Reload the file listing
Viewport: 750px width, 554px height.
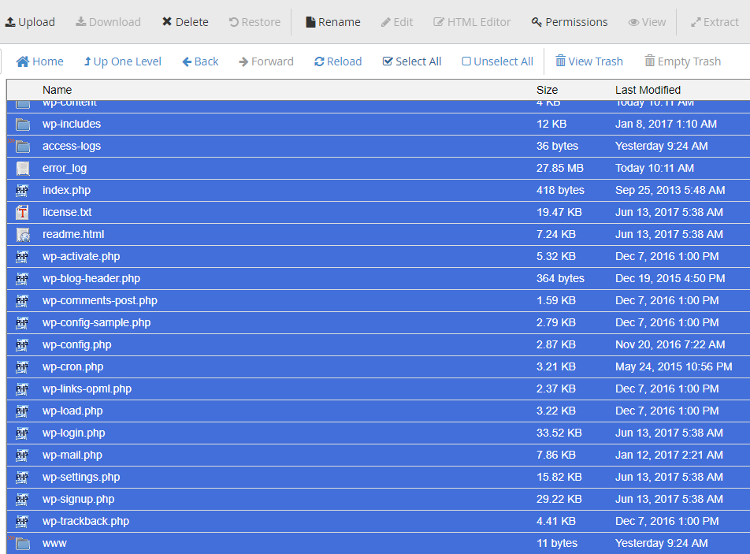[338, 61]
